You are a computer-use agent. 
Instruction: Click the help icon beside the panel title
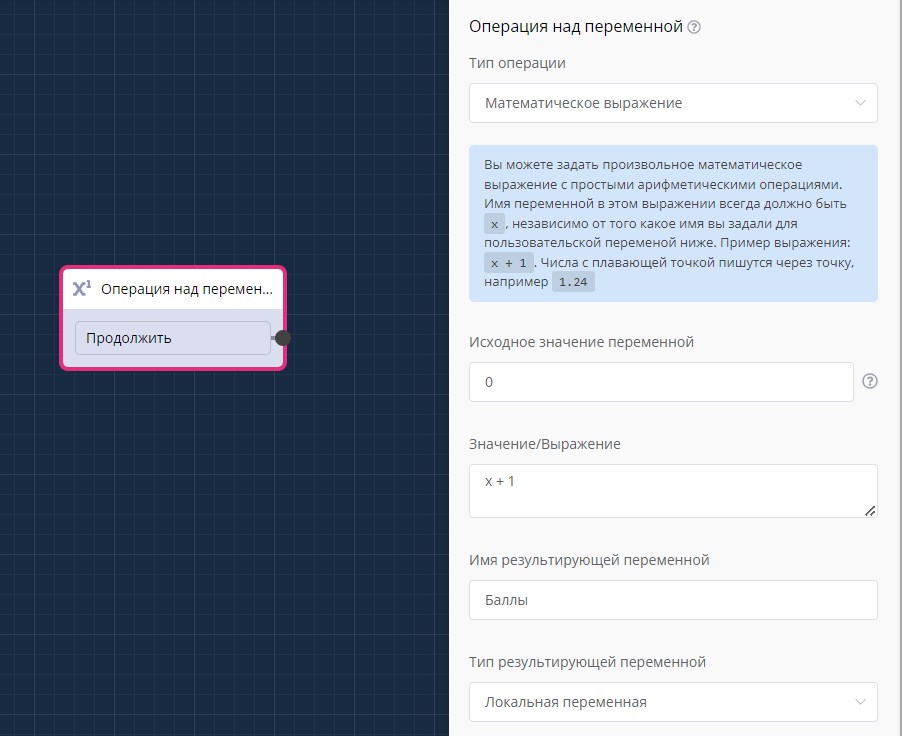(x=694, y=28)
